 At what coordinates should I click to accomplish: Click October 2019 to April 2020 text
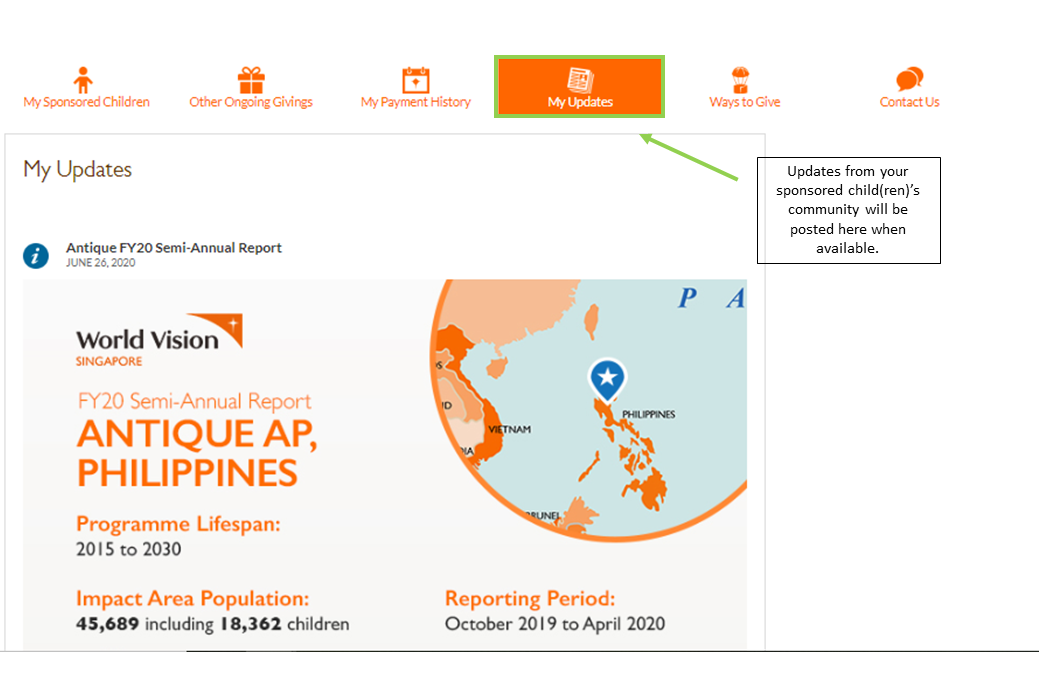coord(555,624)
